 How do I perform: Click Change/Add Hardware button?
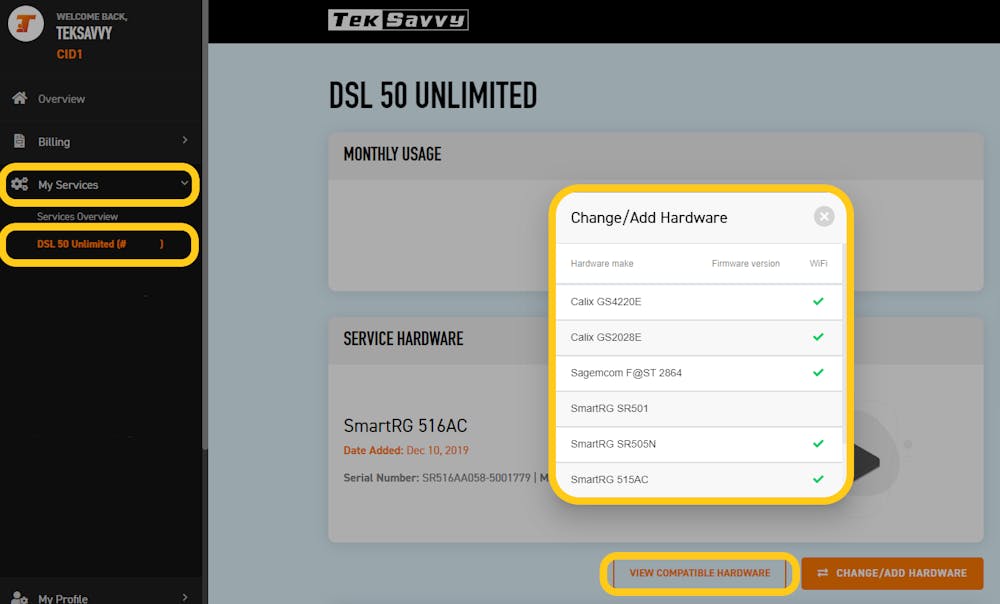(892, 573)
